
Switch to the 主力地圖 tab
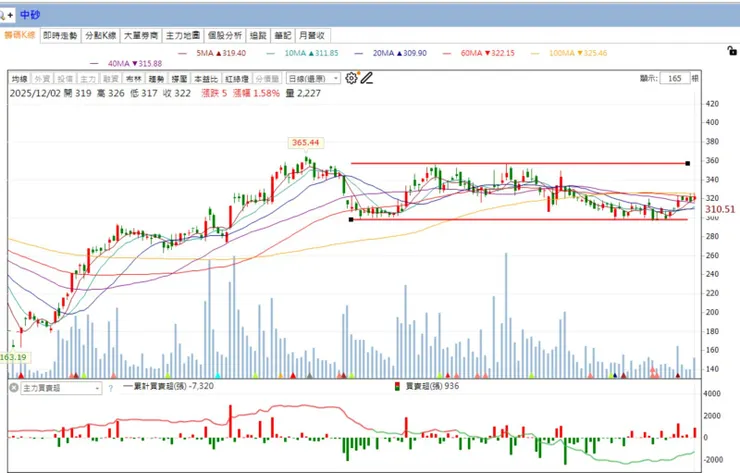click(183, 35)
